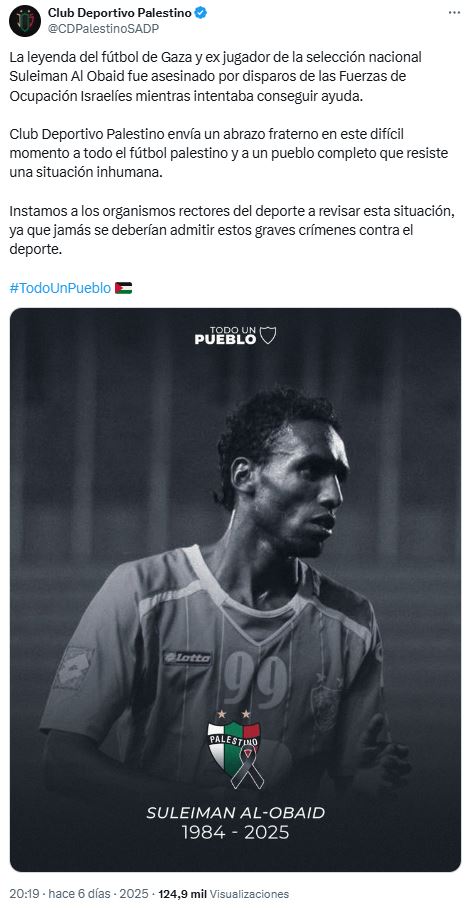Image resolution: width=471 pixels, height=908 pixels.
Task: Click the 1984 - 2025 dates text
Action: click(235, 833)
